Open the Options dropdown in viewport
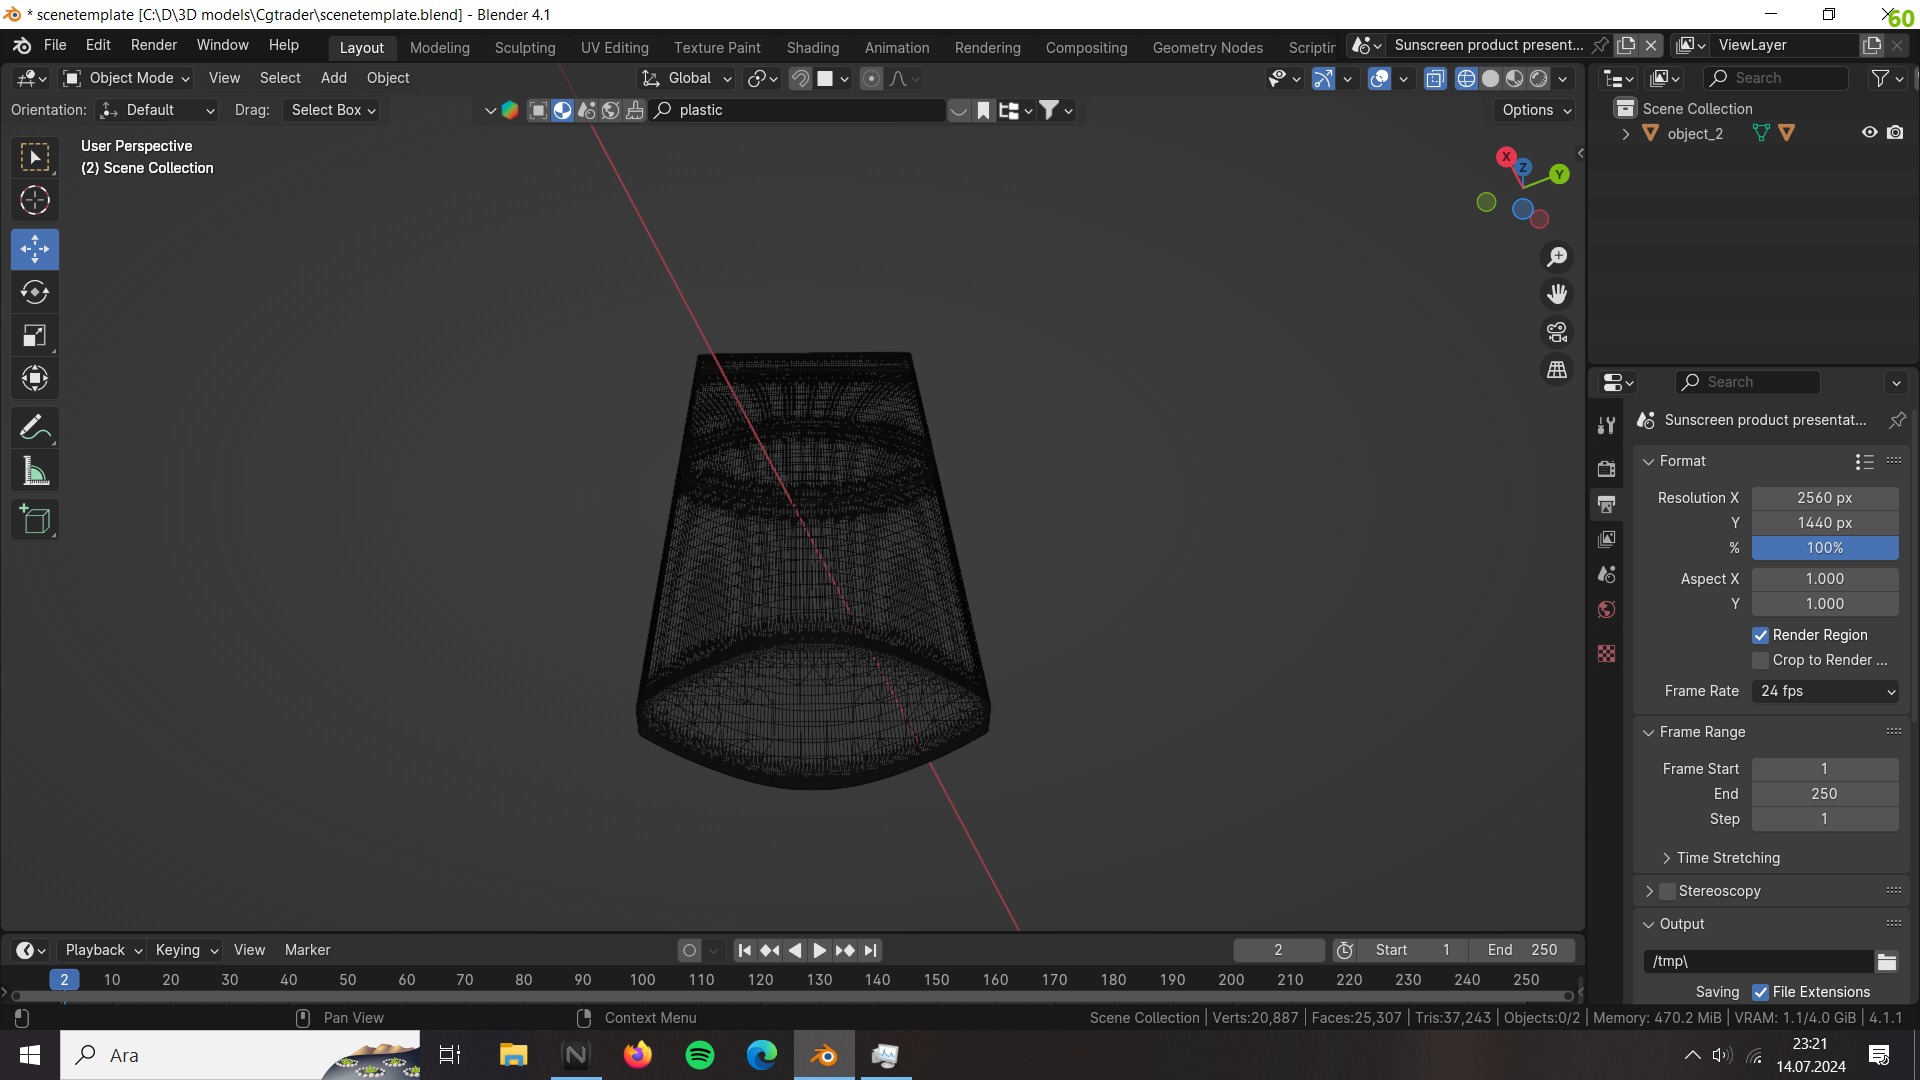 (1536, 110)
